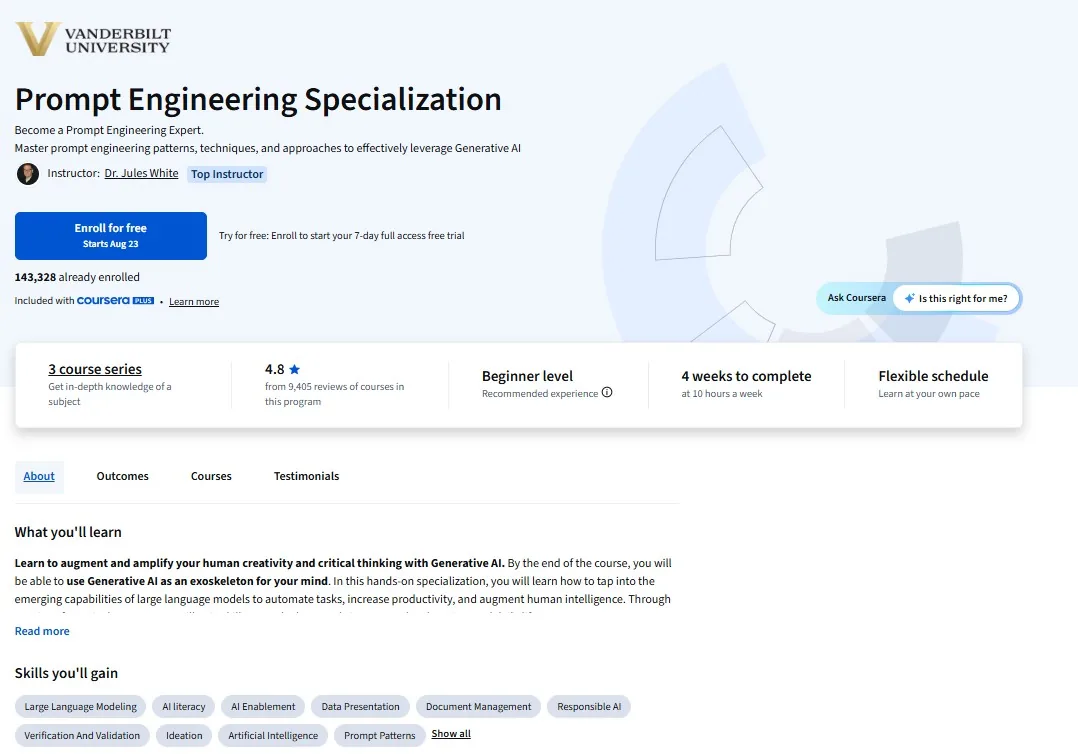Click the 'Learn at your own pace' text
The image size is (1078, 754).
coord(929,394)
